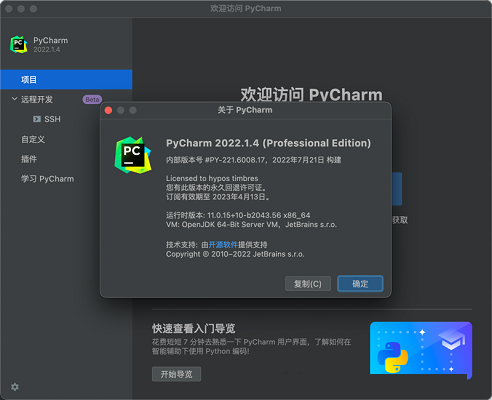Image resolution: width=492 pixels, height=400 pixels.
Task: Open the 开源软件 link
Action: [223, 245]
